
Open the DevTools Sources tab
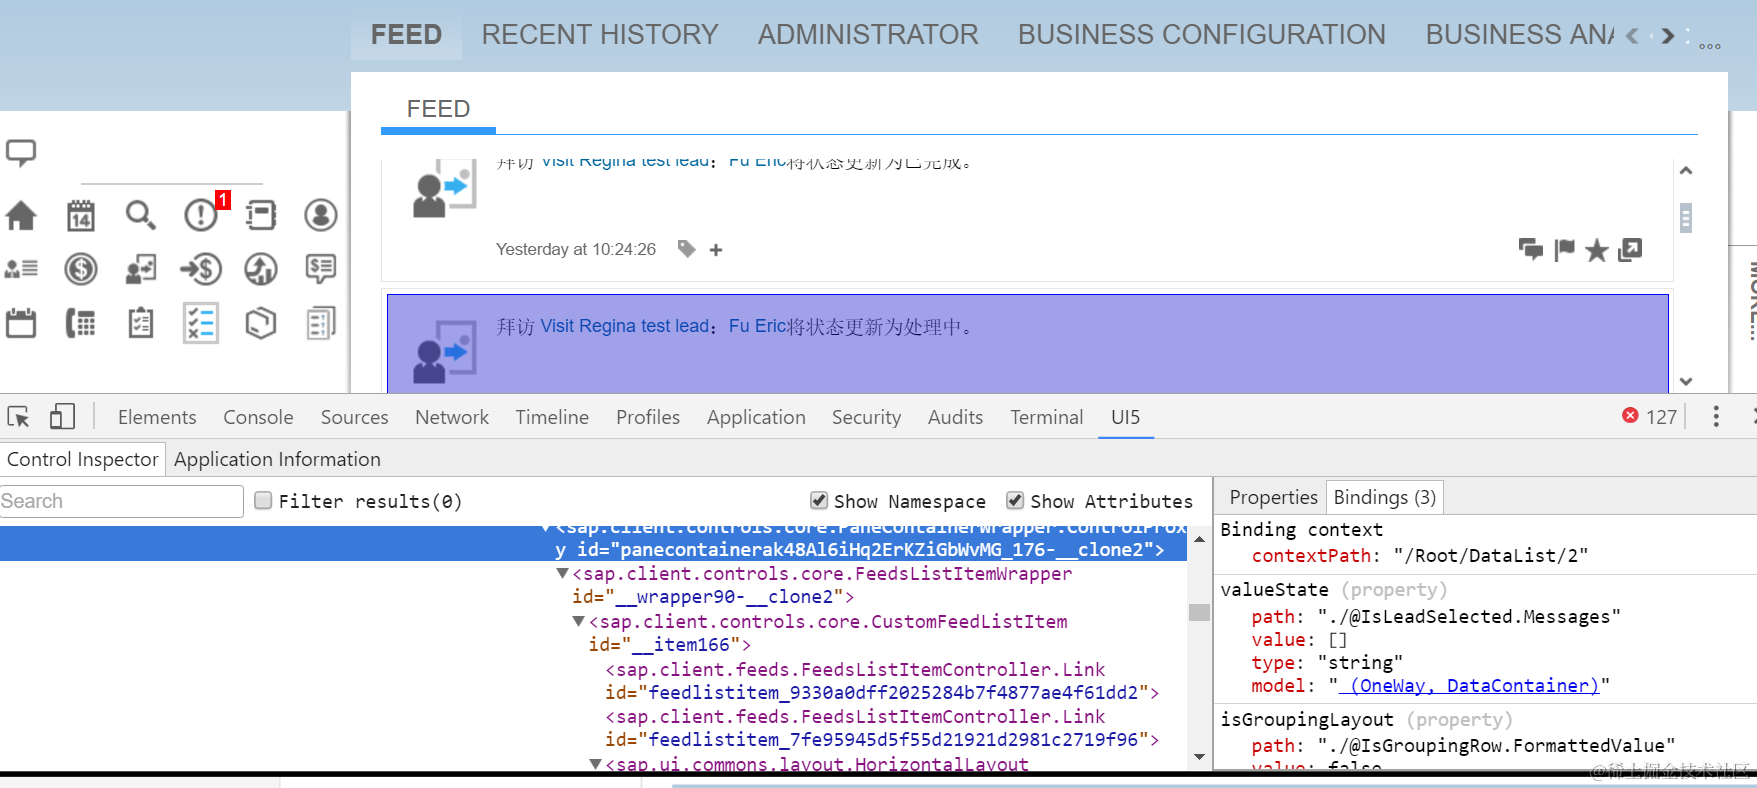[x=354, y=417]
